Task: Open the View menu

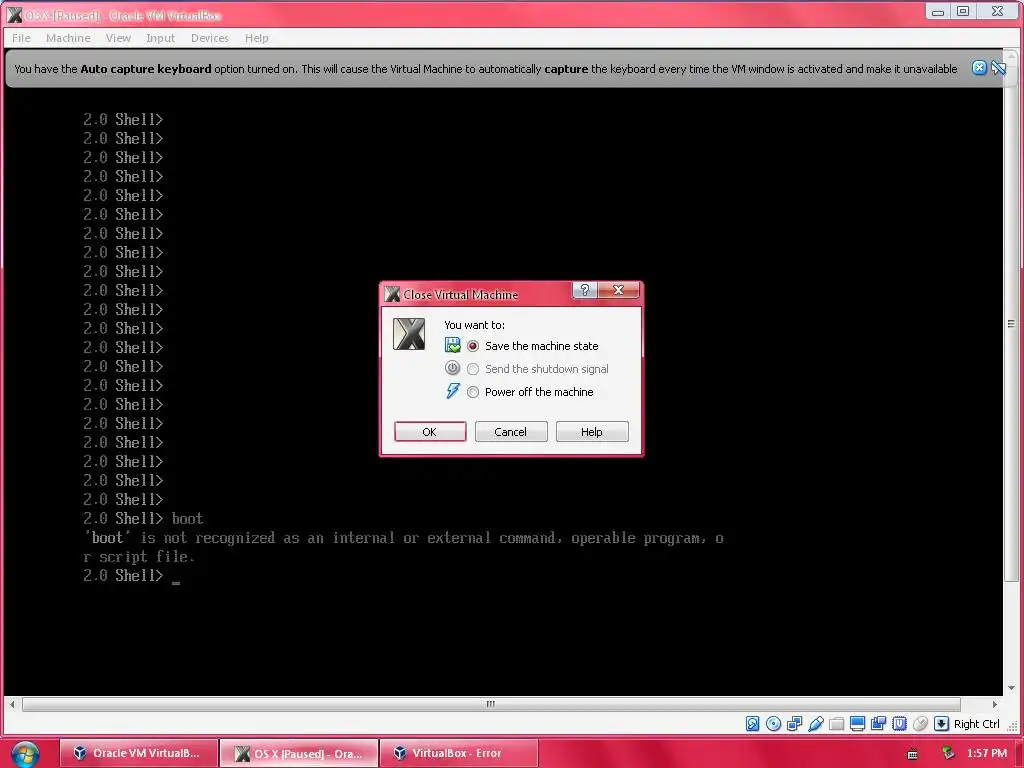Action: click(118, 38)
